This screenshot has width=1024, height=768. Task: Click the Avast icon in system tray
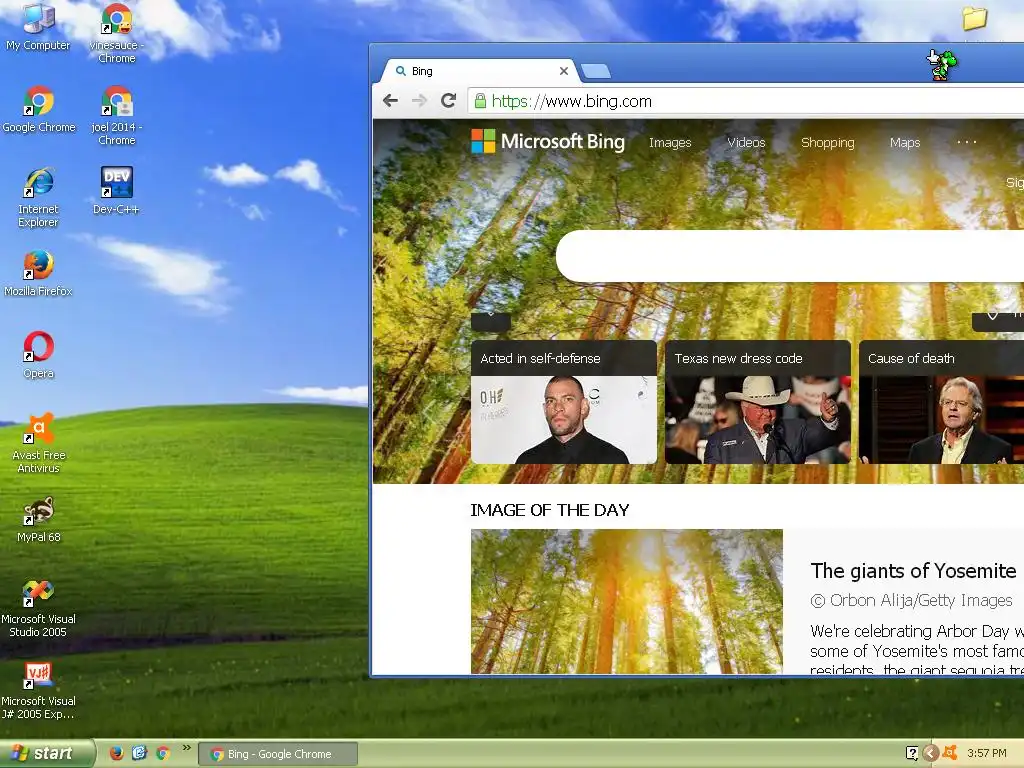(950, 753)
